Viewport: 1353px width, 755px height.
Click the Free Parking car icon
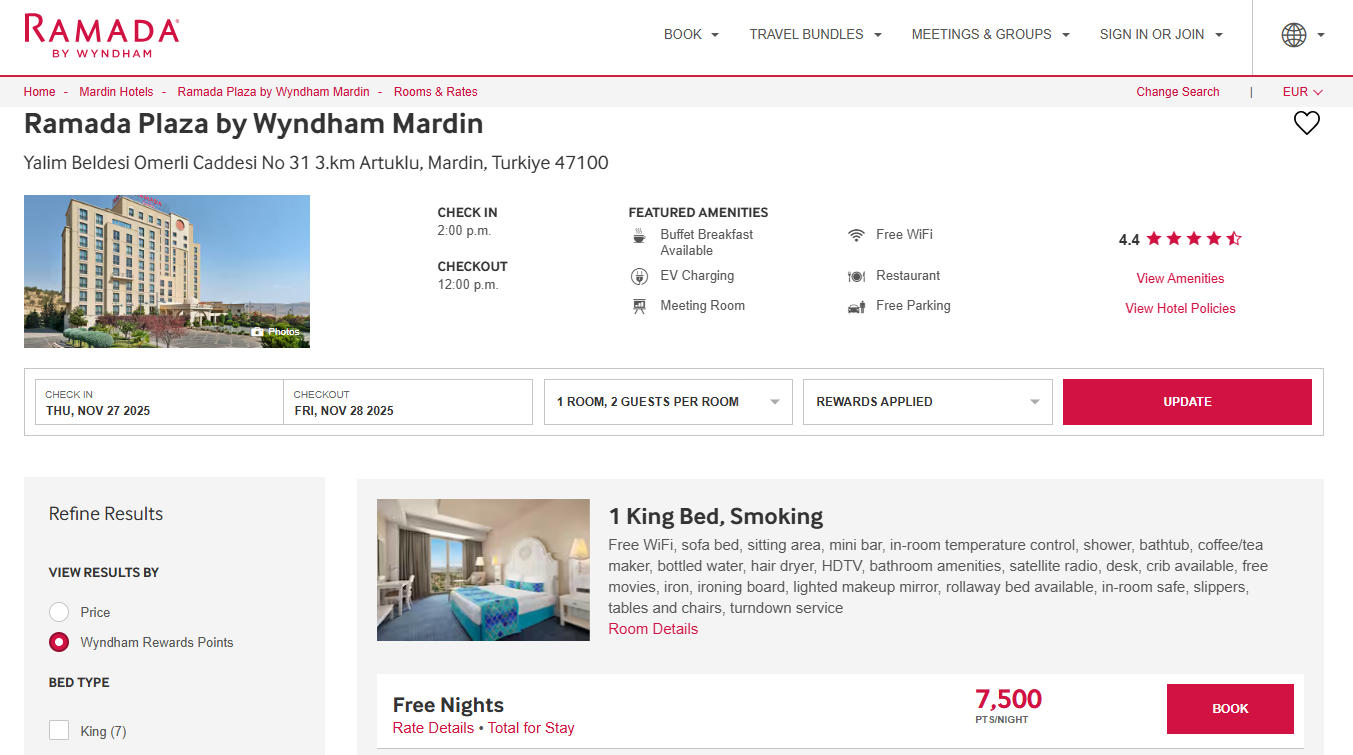[x=856, y=307]
